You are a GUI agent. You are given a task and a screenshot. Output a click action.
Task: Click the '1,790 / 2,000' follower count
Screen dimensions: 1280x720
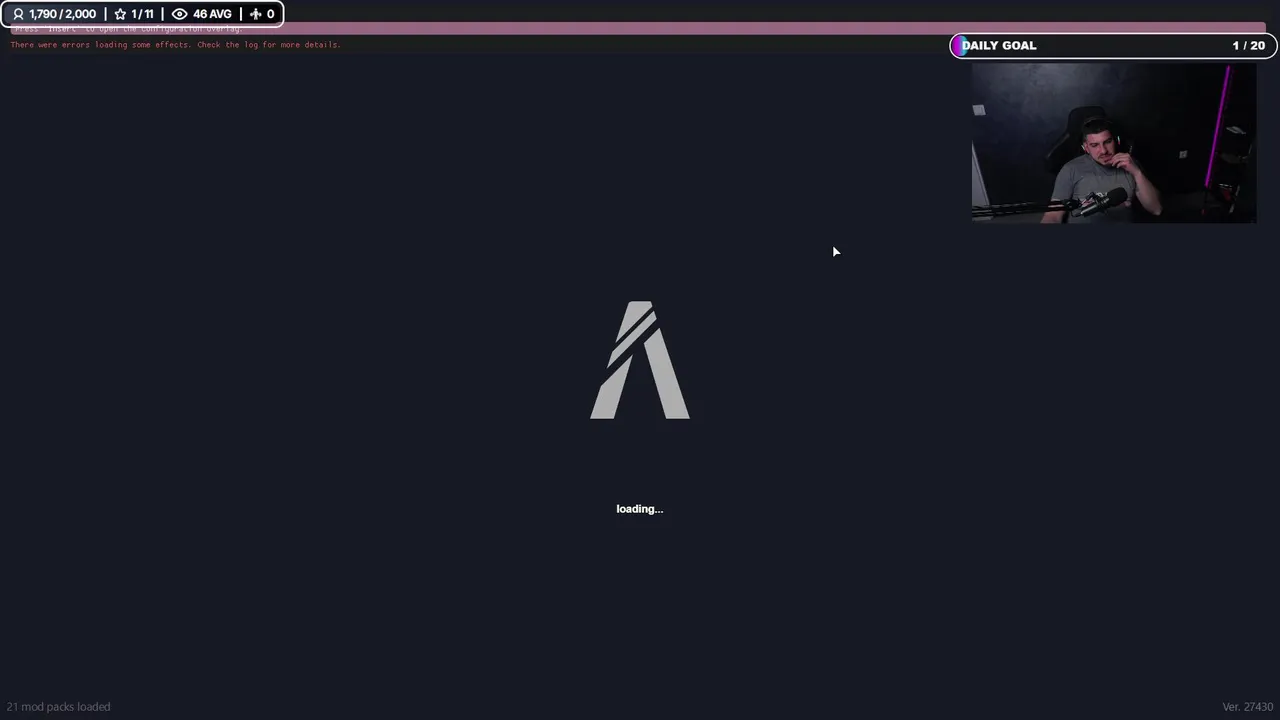pos(62,14)
